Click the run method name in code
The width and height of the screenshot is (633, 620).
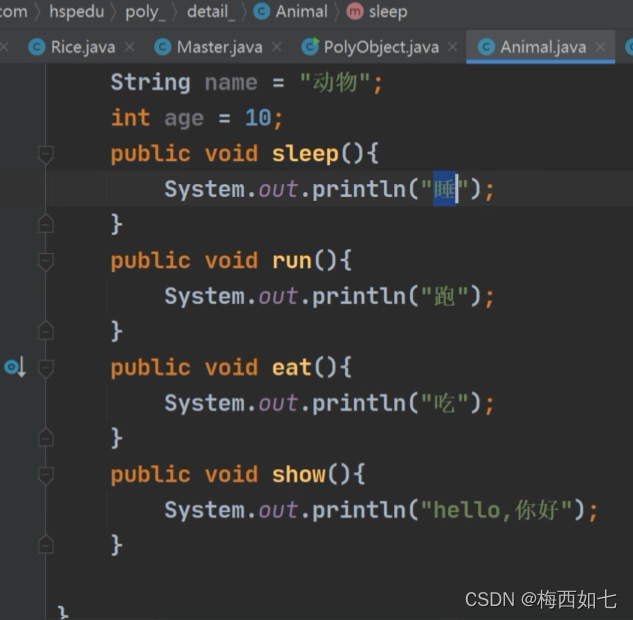(x=292, y=261)
